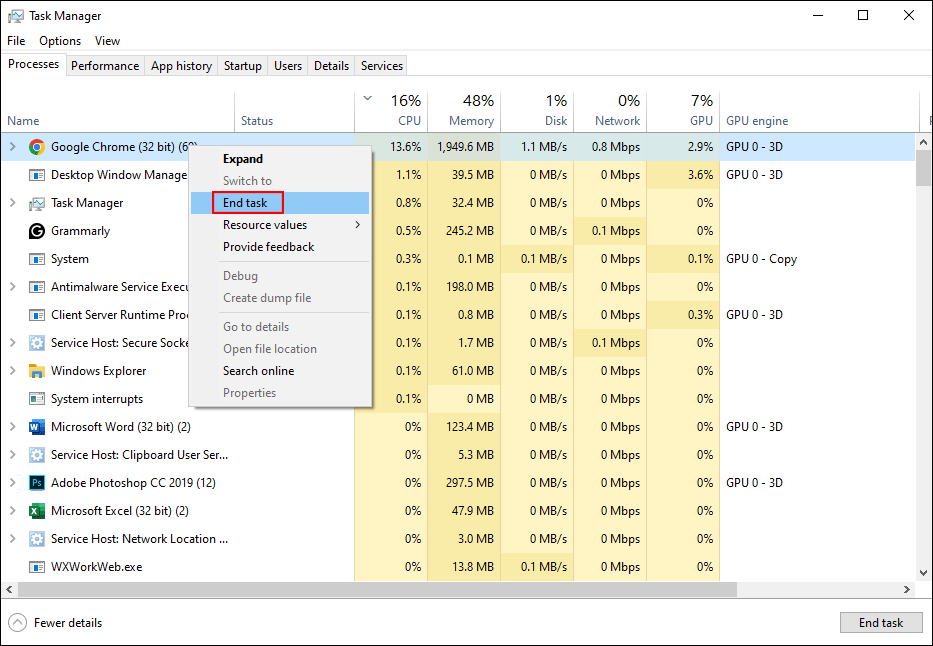Open the CPU column sort dropdown

tap(365, 100)
